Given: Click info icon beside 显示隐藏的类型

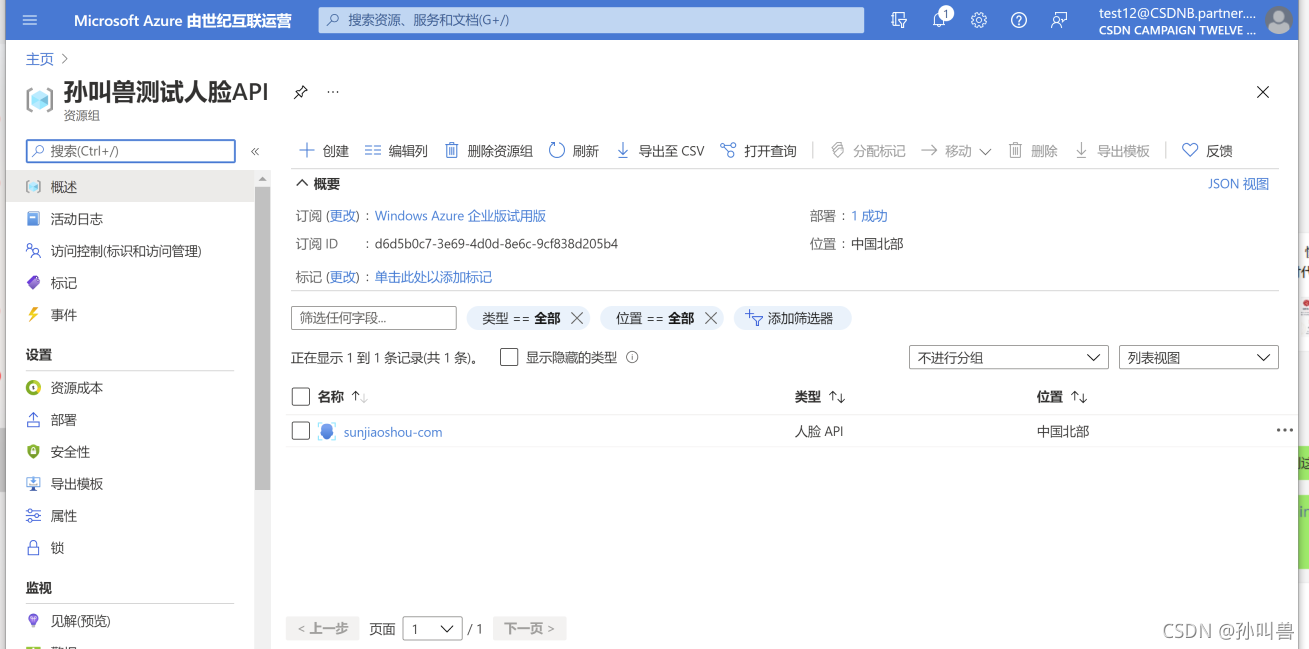Looking at the screenshot, I should click(x=632, y=357).
